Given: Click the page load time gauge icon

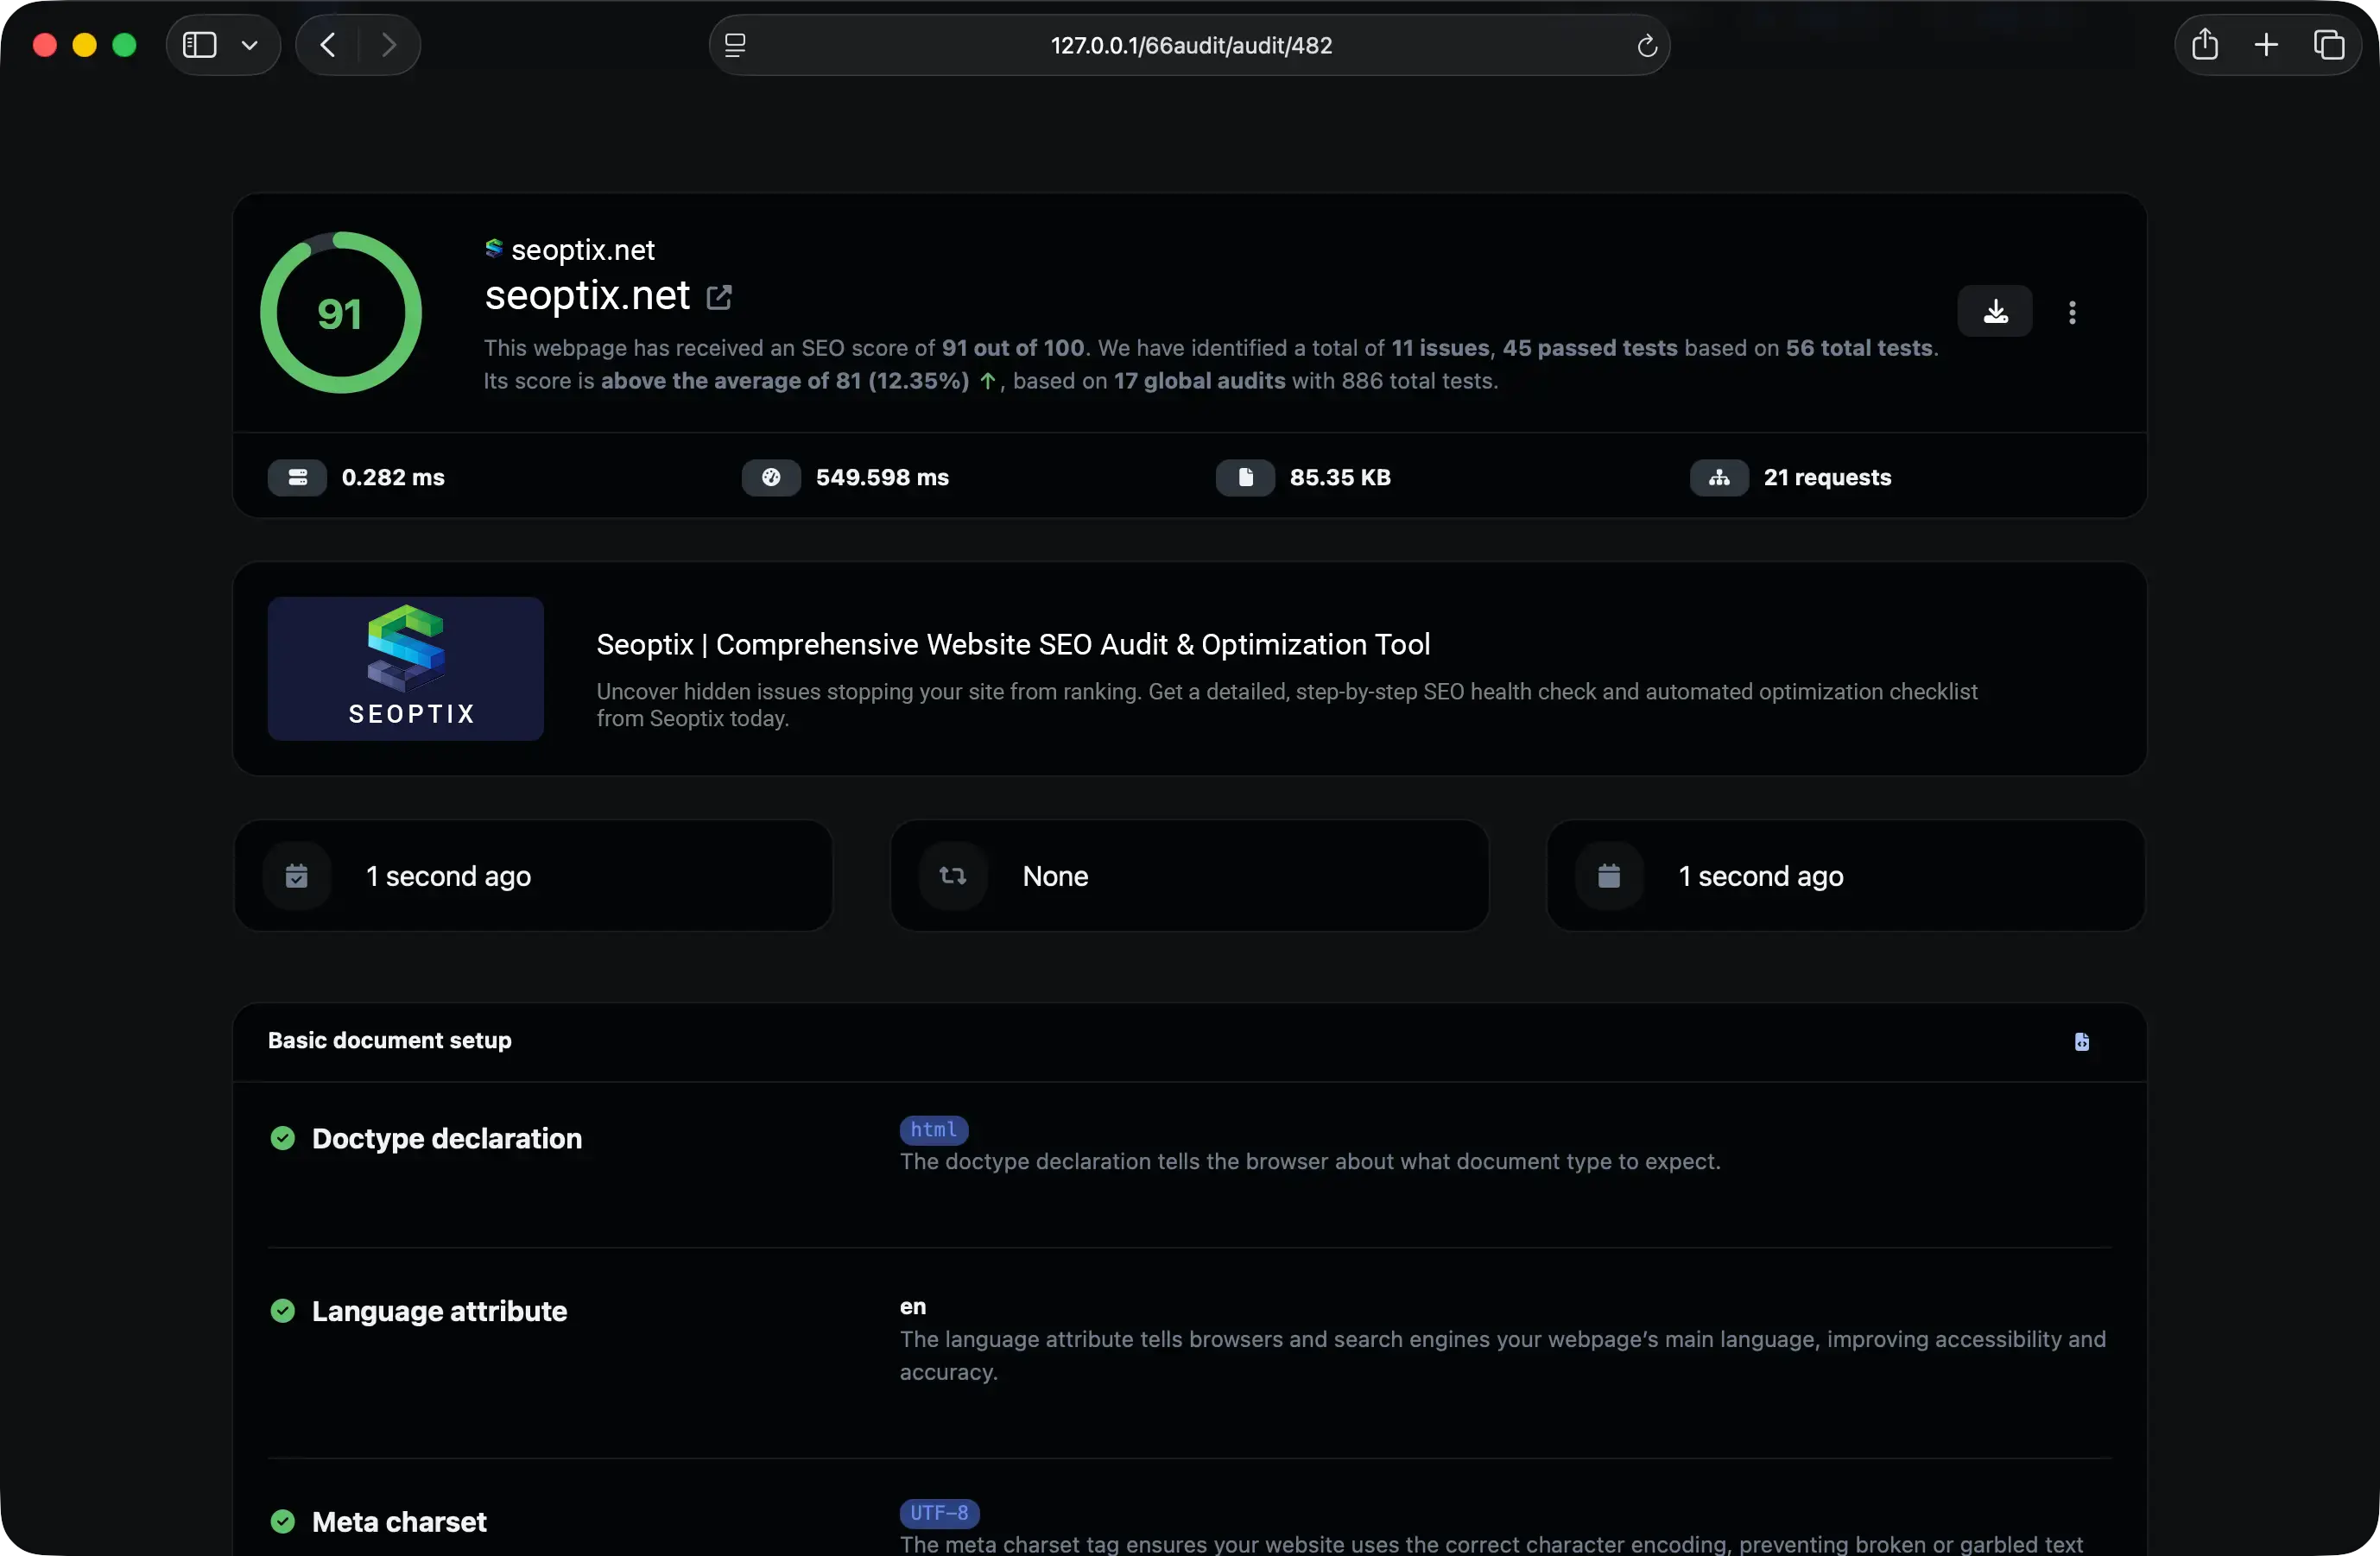Looking at the screenshot, I should coord(771,477).
